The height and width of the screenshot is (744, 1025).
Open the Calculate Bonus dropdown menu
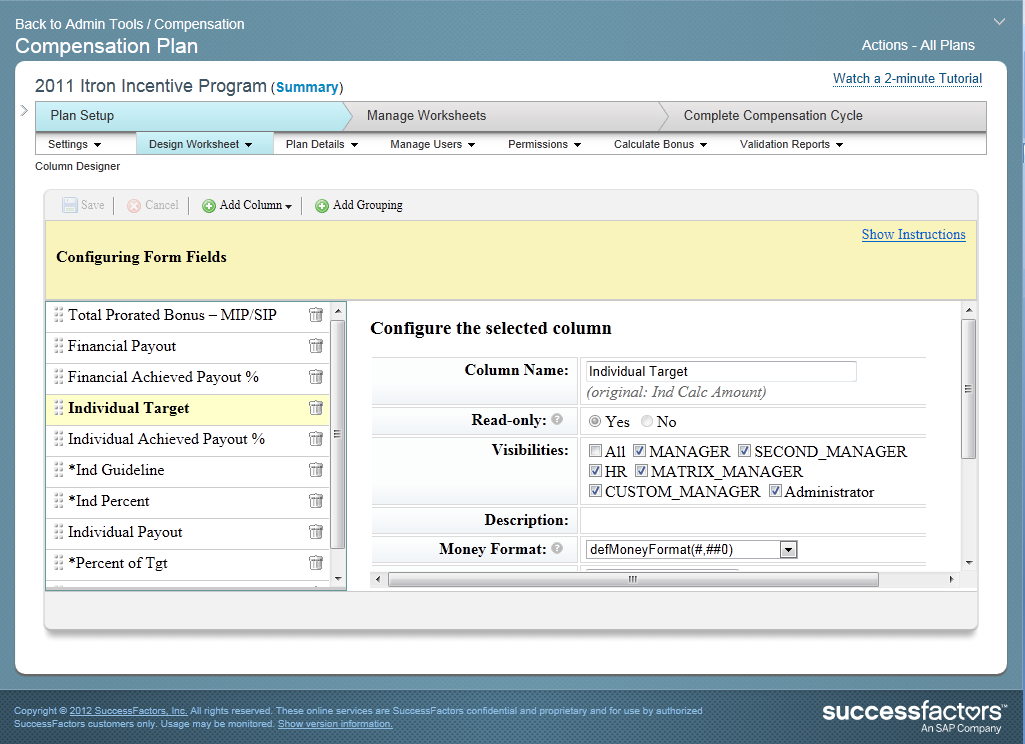(660, 144)
